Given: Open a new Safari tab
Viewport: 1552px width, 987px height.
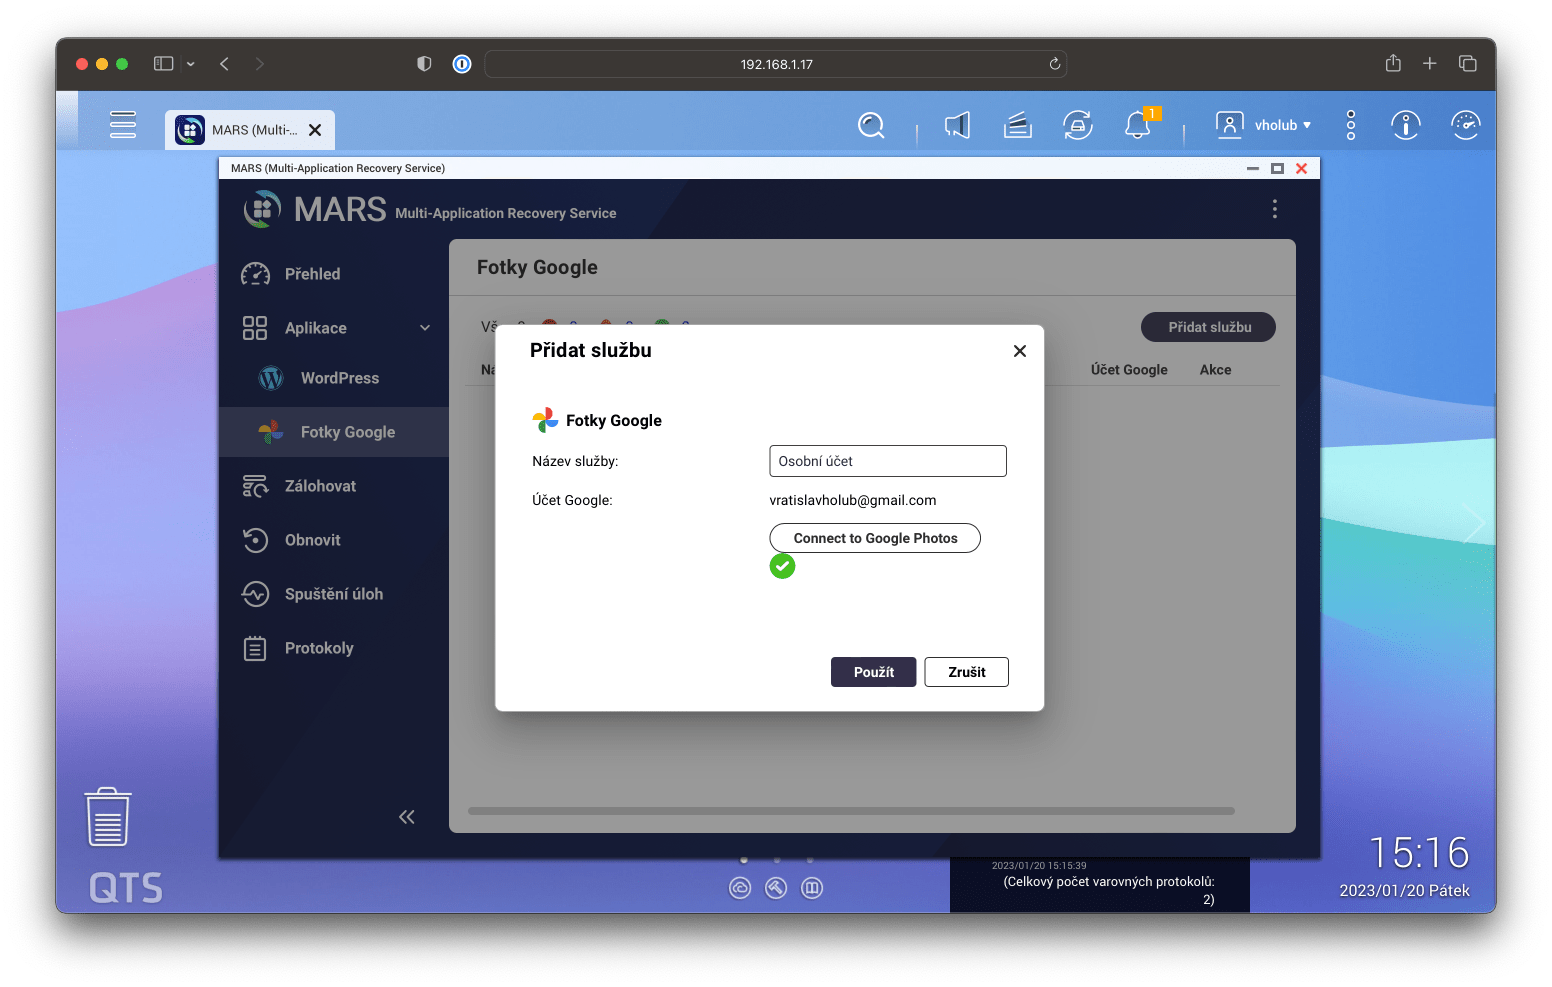Looking at the screenshot, I should [x=1430, y=64].
